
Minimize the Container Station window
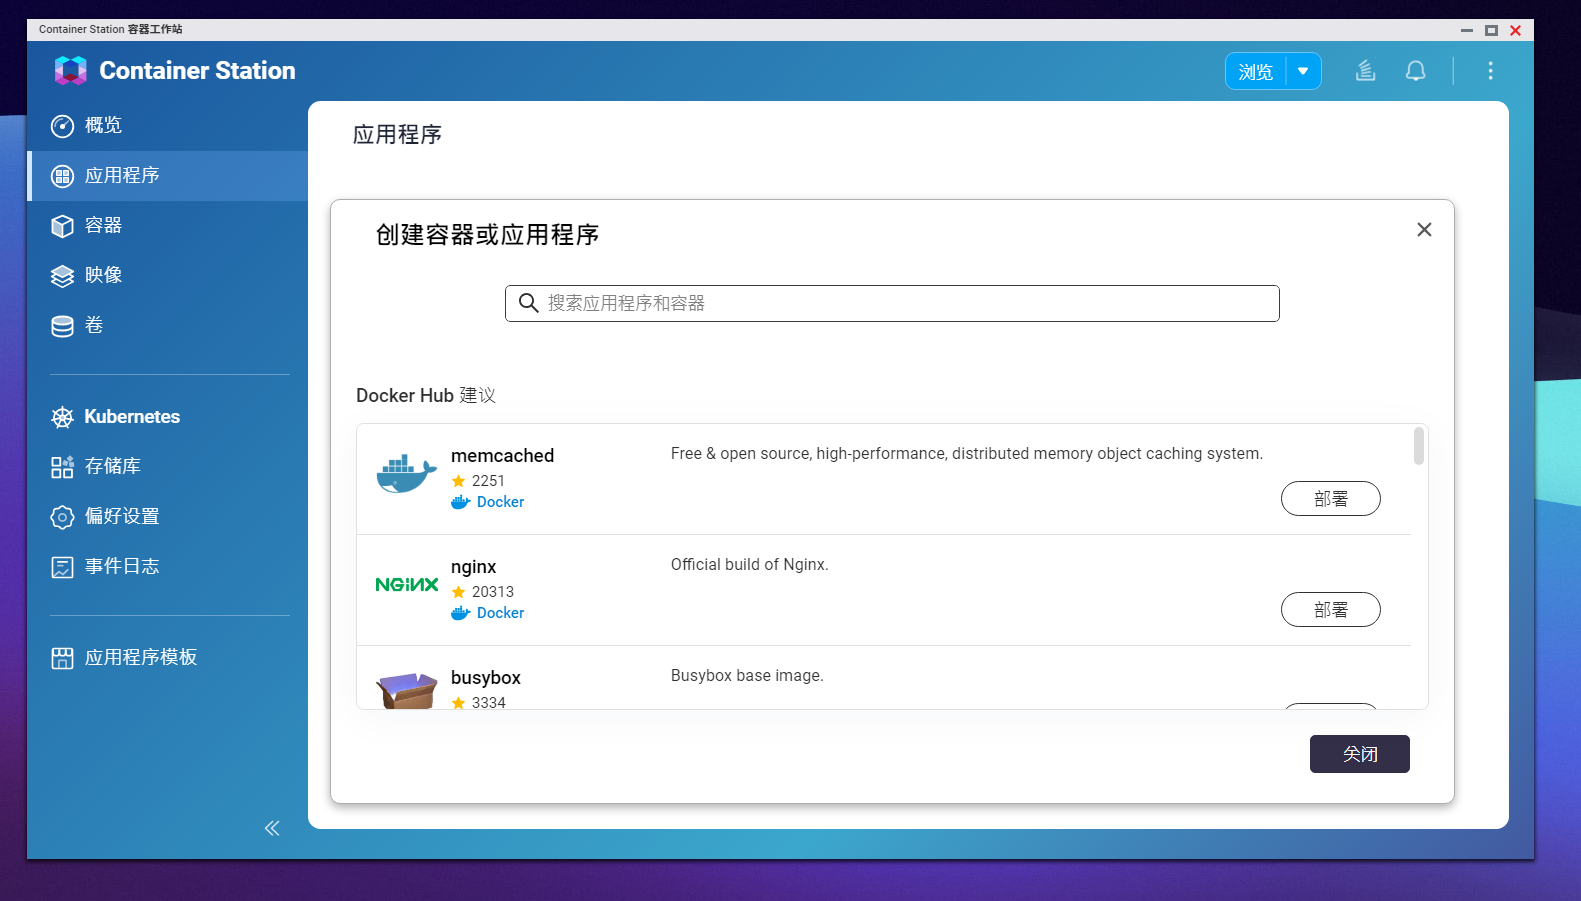point(1466,31)
